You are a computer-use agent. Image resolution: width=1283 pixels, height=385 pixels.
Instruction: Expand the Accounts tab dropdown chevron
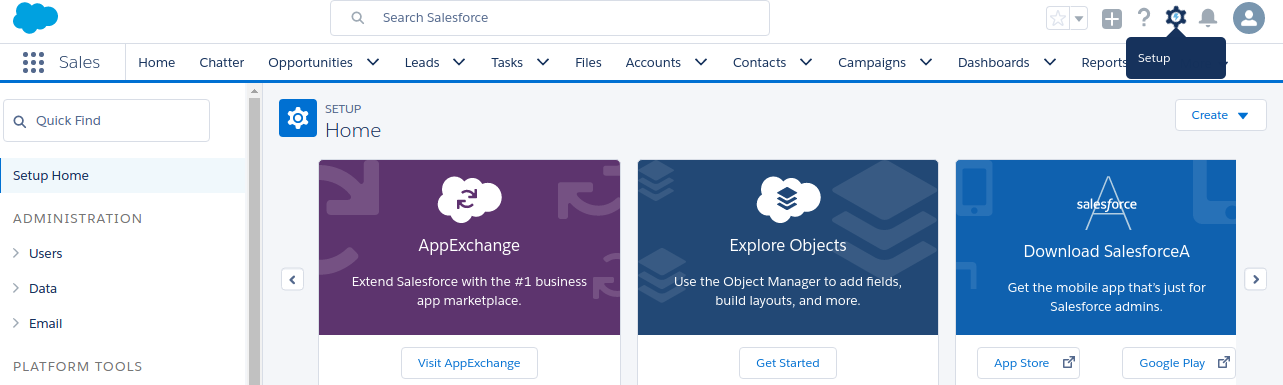[x=701, y=62]
